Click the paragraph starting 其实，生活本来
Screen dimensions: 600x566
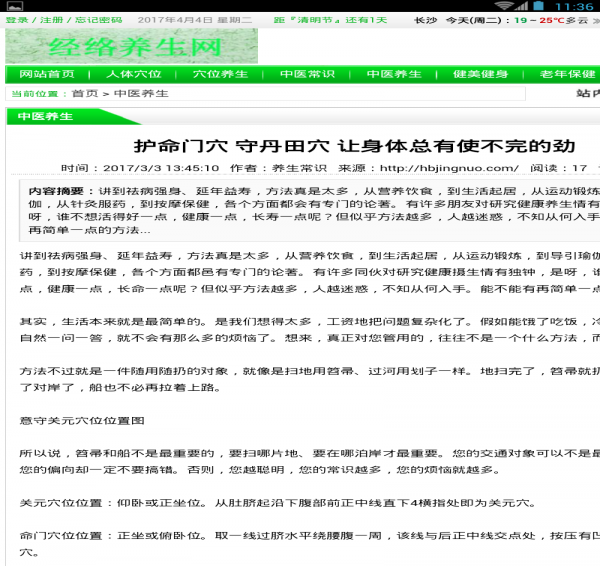click(310, 330)
